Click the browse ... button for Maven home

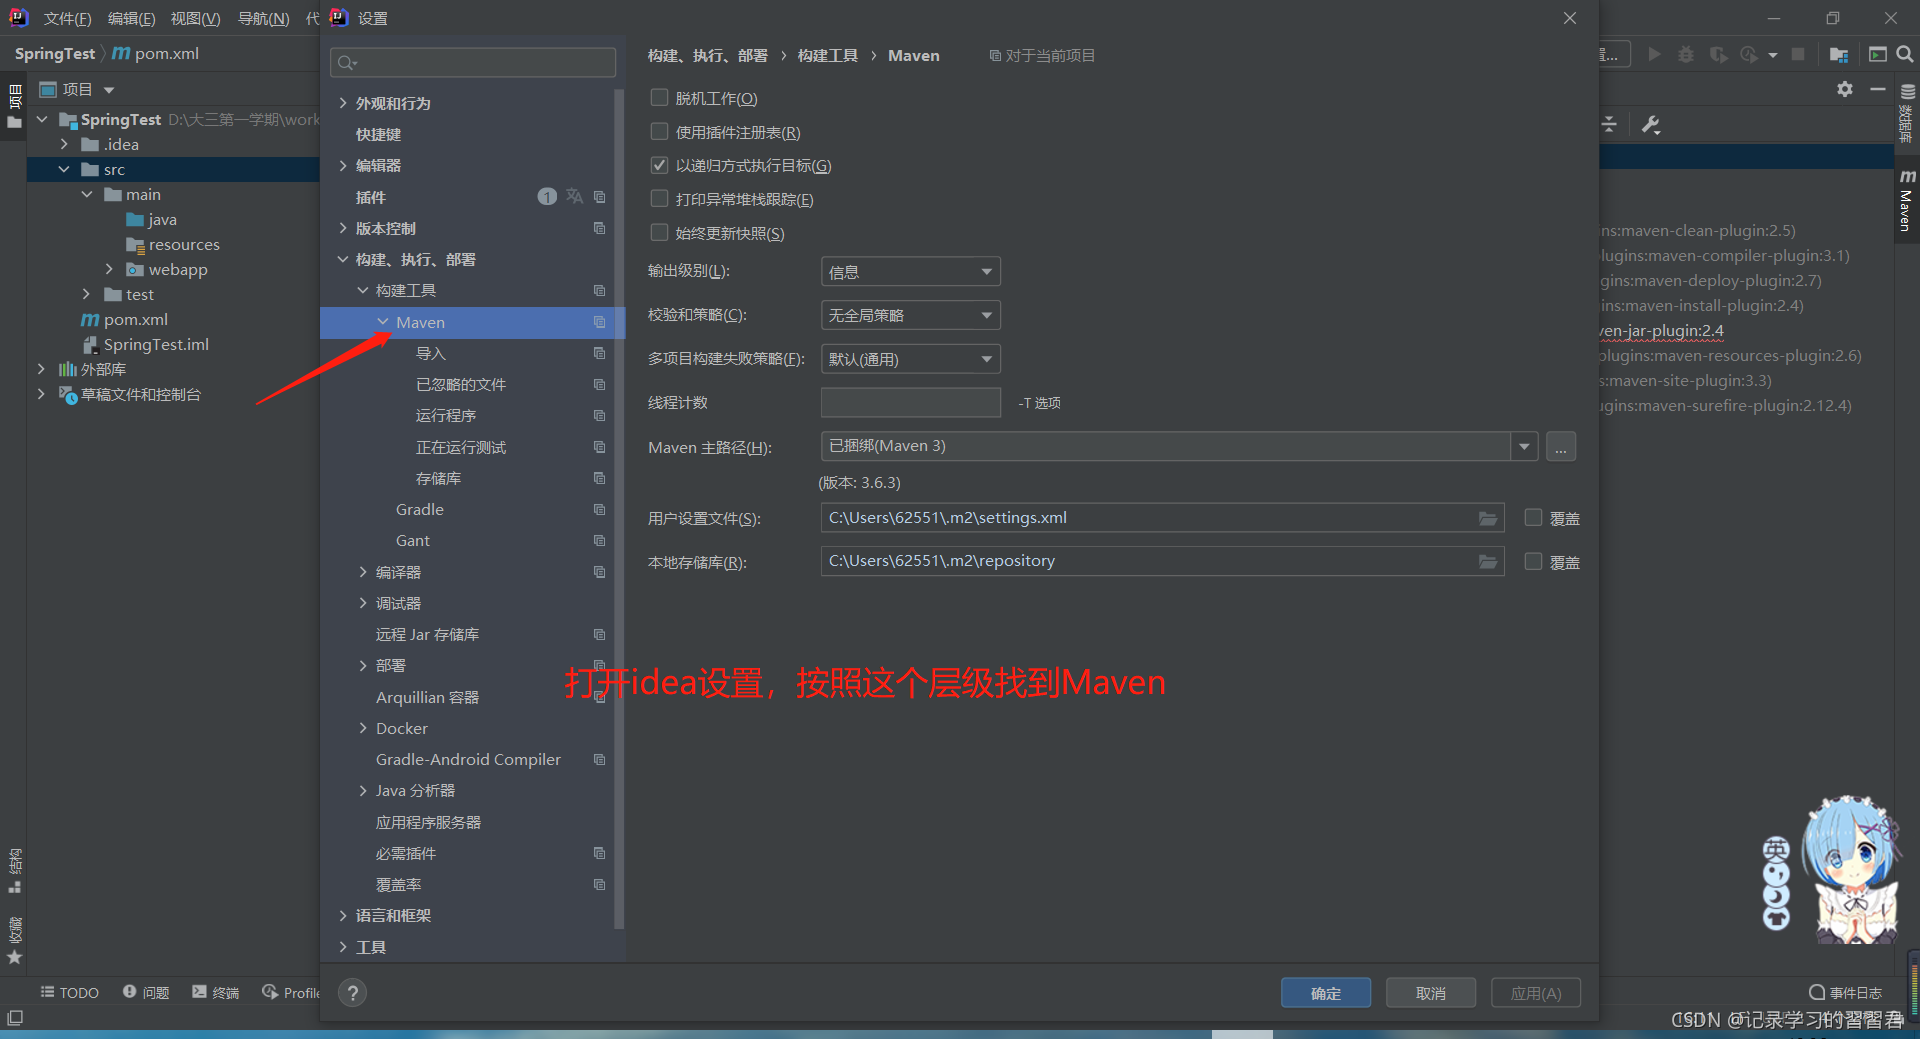tap(1561, 446)
